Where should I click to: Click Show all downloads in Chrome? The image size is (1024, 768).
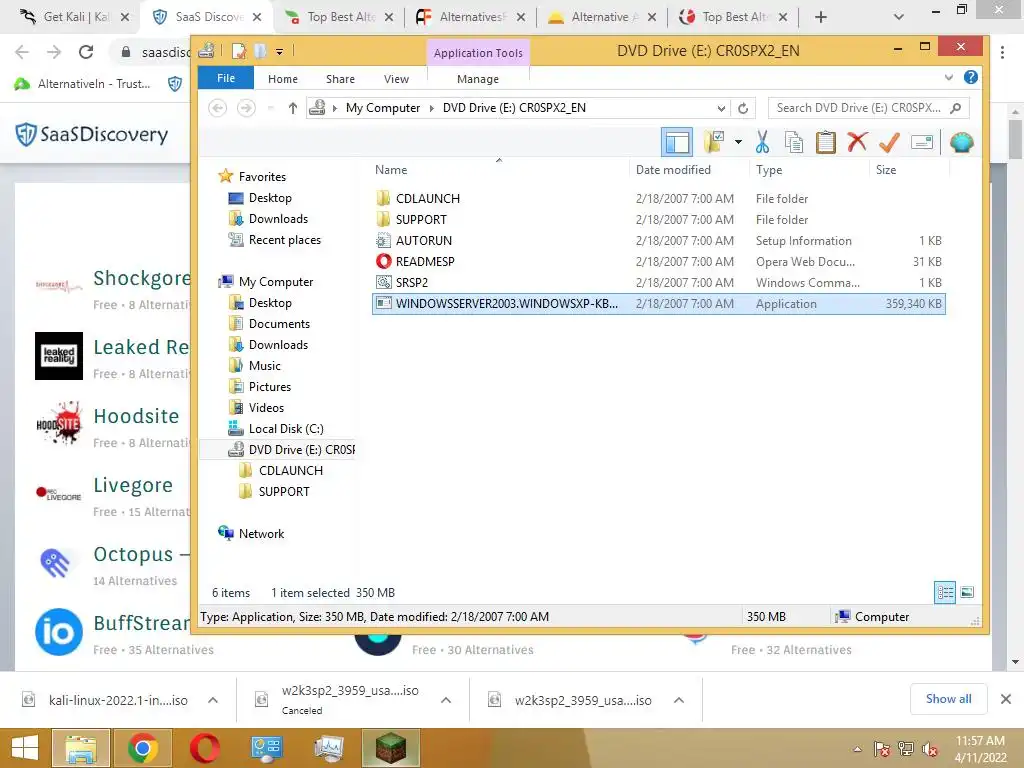[x=948, y=699]
